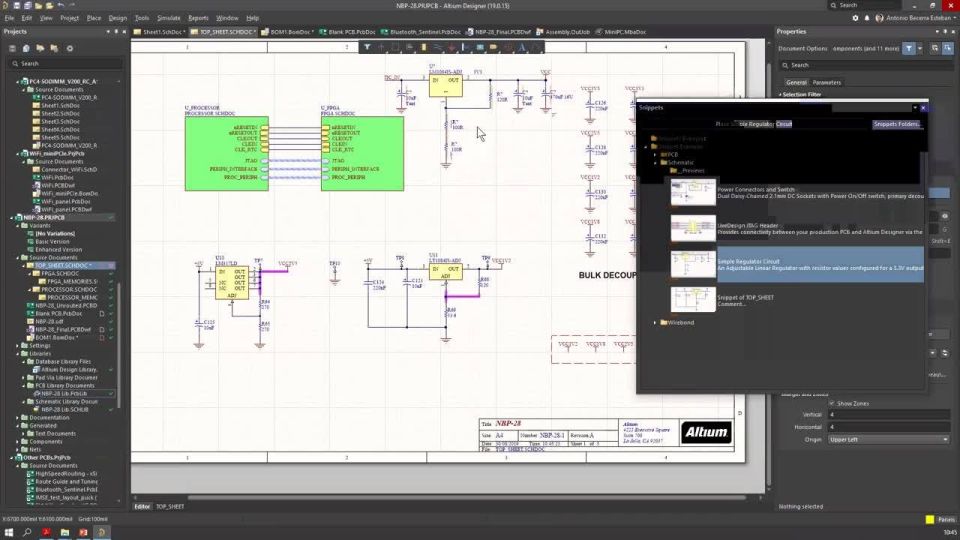Click the Properties panel filter funnel icon
The height and width of the screenshot is (540, 960).
(909, 48)
